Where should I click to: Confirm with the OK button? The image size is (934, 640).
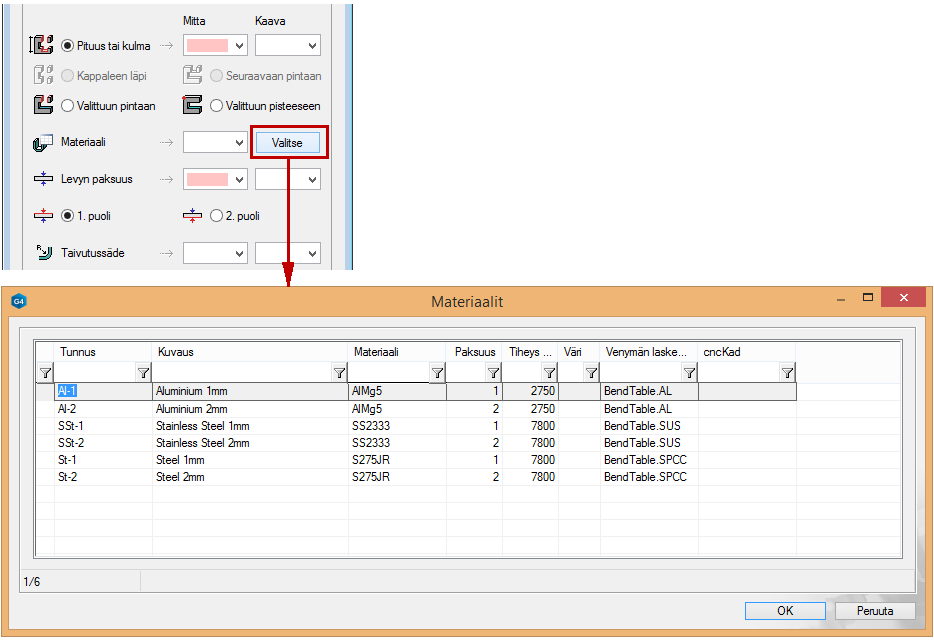pos(785,610)
